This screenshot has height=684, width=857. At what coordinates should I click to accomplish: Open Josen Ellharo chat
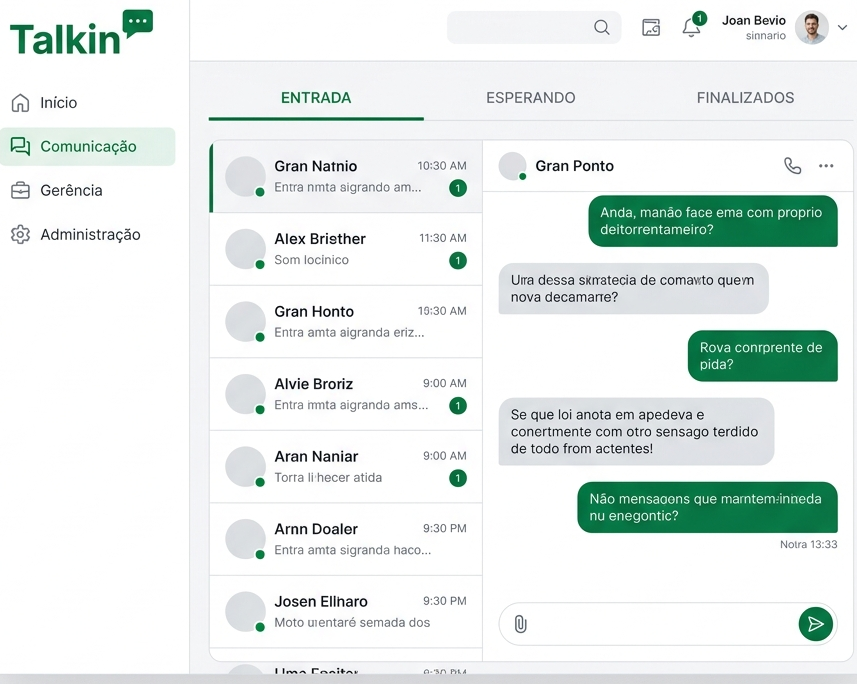point(345,611)
